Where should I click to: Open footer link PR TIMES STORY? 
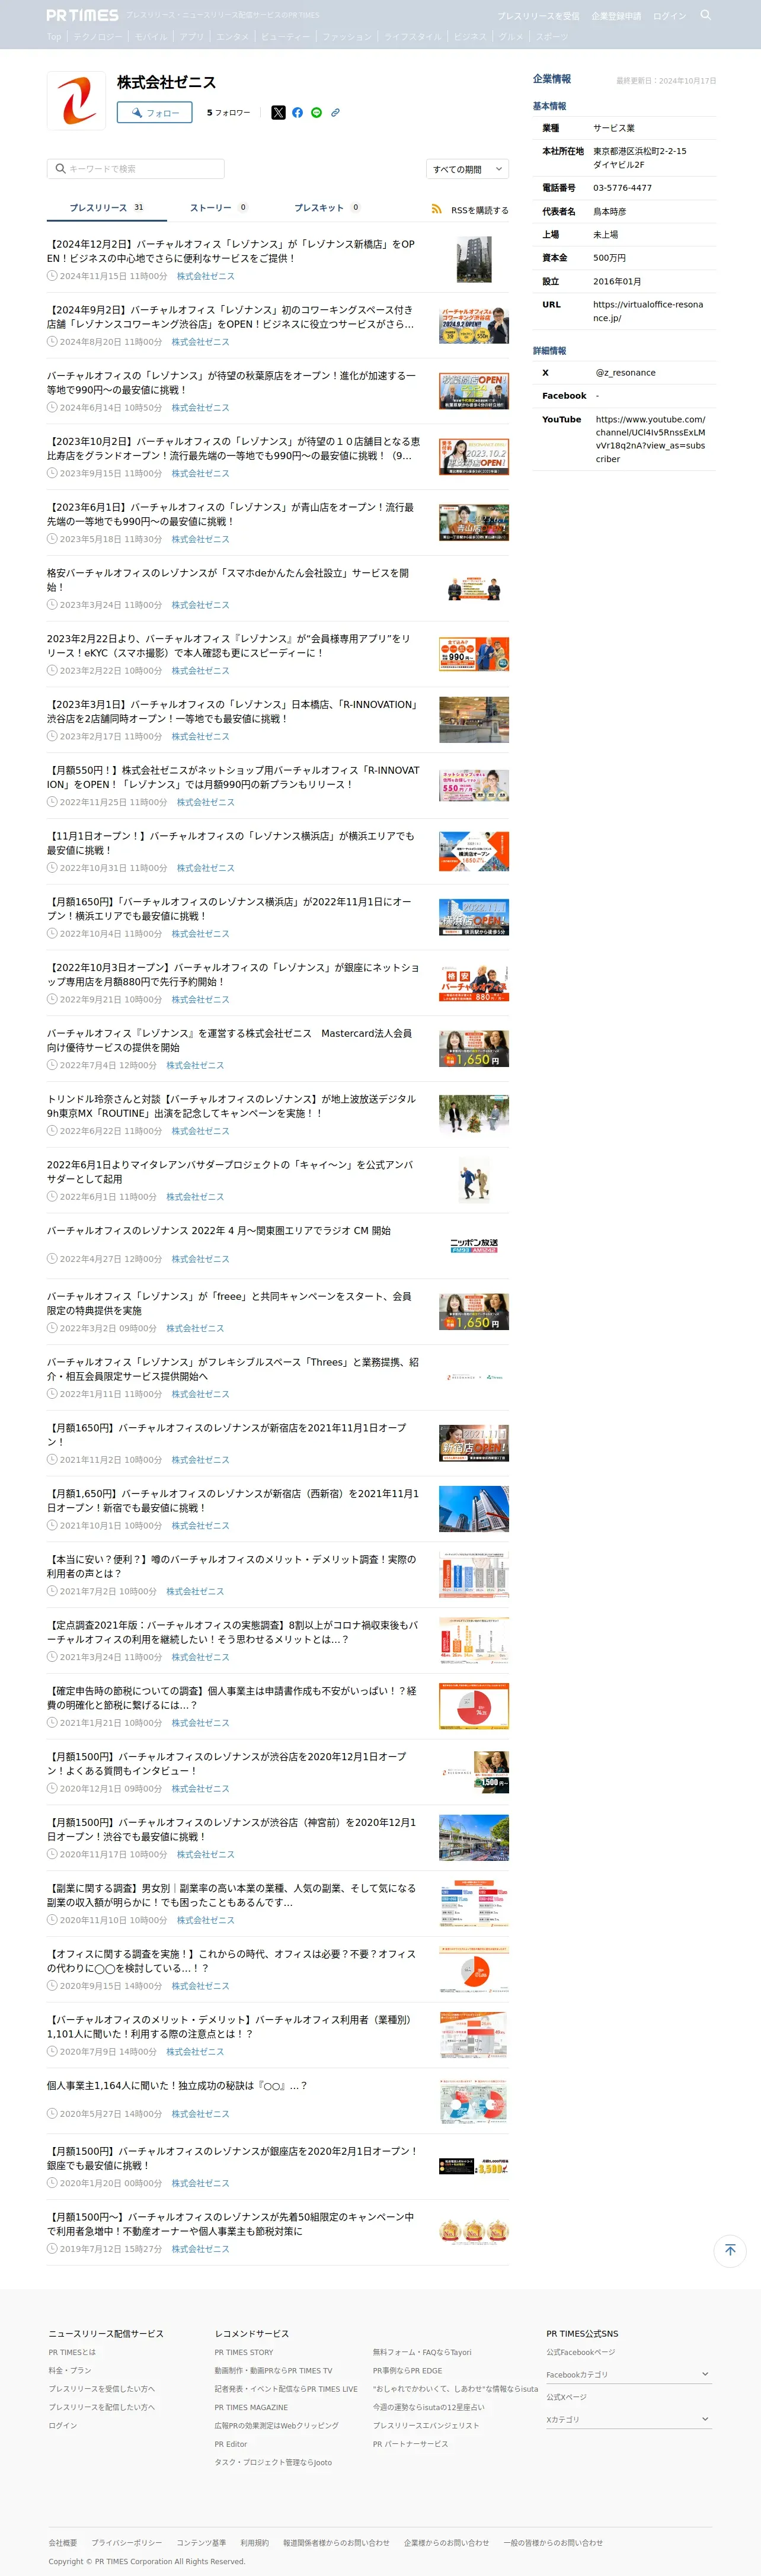point(244,2352)
